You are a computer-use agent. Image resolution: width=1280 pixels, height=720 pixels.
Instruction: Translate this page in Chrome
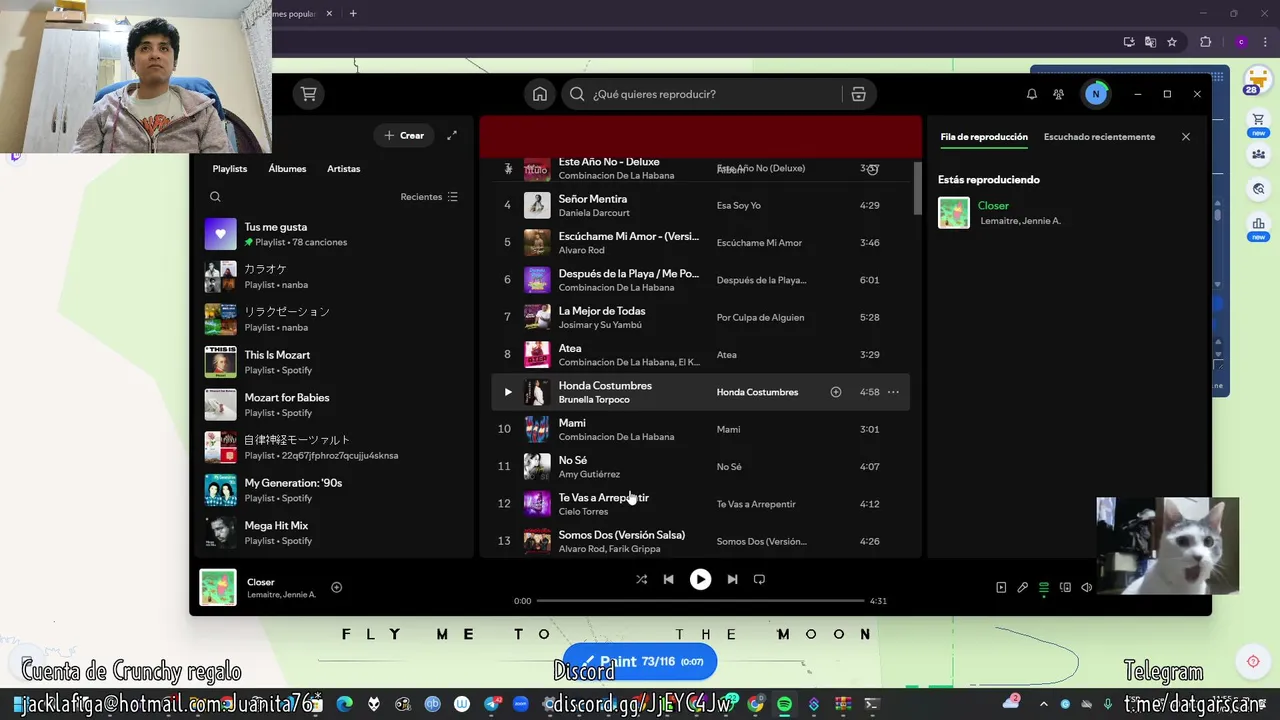point(1150,42)
